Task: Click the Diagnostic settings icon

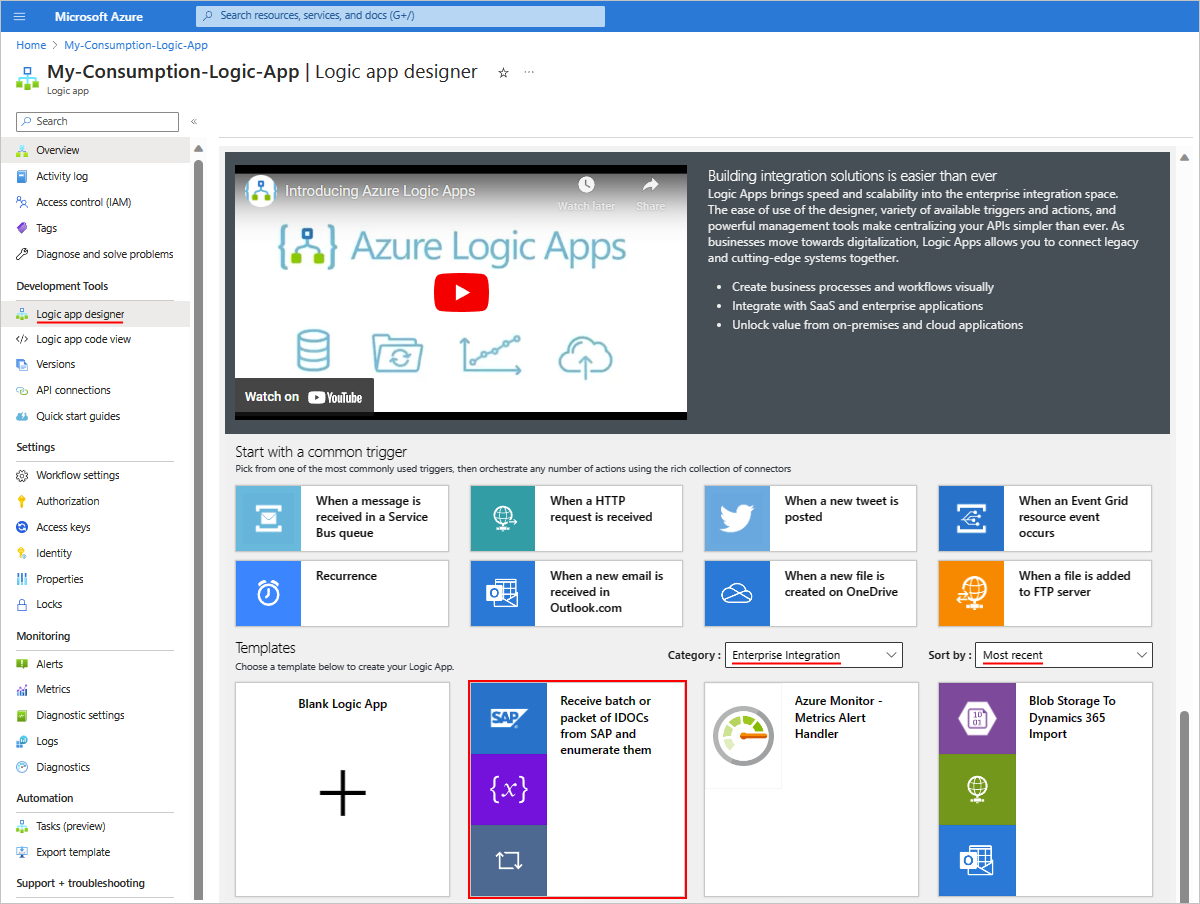Action: pos(23,715)
